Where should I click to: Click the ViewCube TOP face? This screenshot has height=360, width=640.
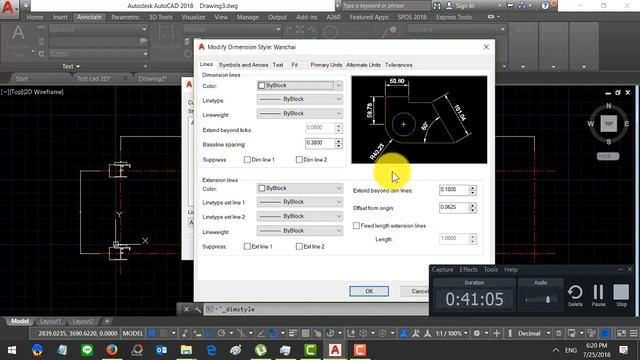609,123
